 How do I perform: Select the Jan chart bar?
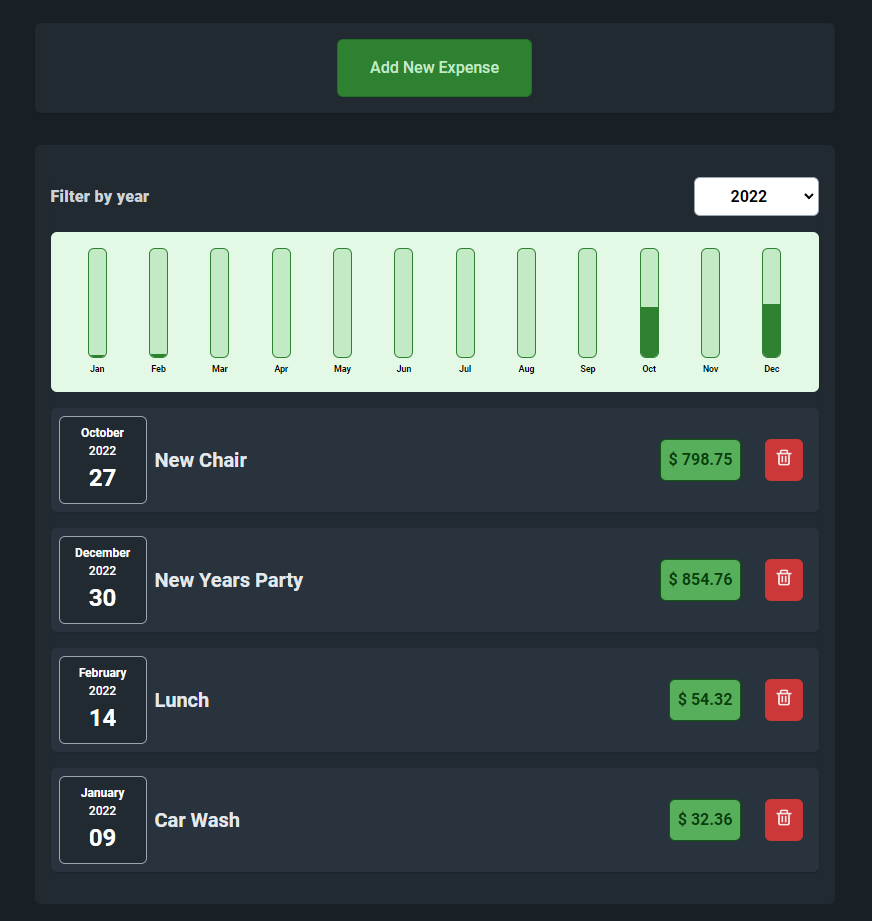click(x=97, y=303)
